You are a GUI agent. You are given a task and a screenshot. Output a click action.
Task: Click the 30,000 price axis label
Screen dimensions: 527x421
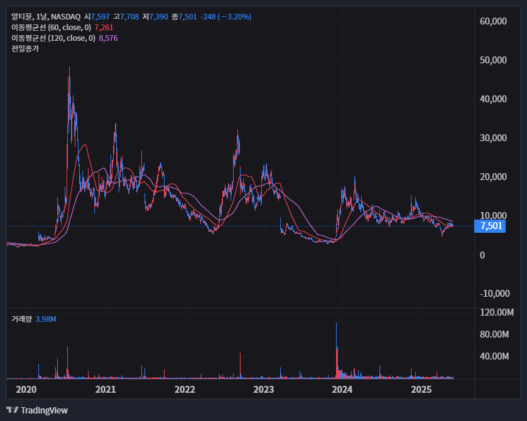click(x=493, y=138)
